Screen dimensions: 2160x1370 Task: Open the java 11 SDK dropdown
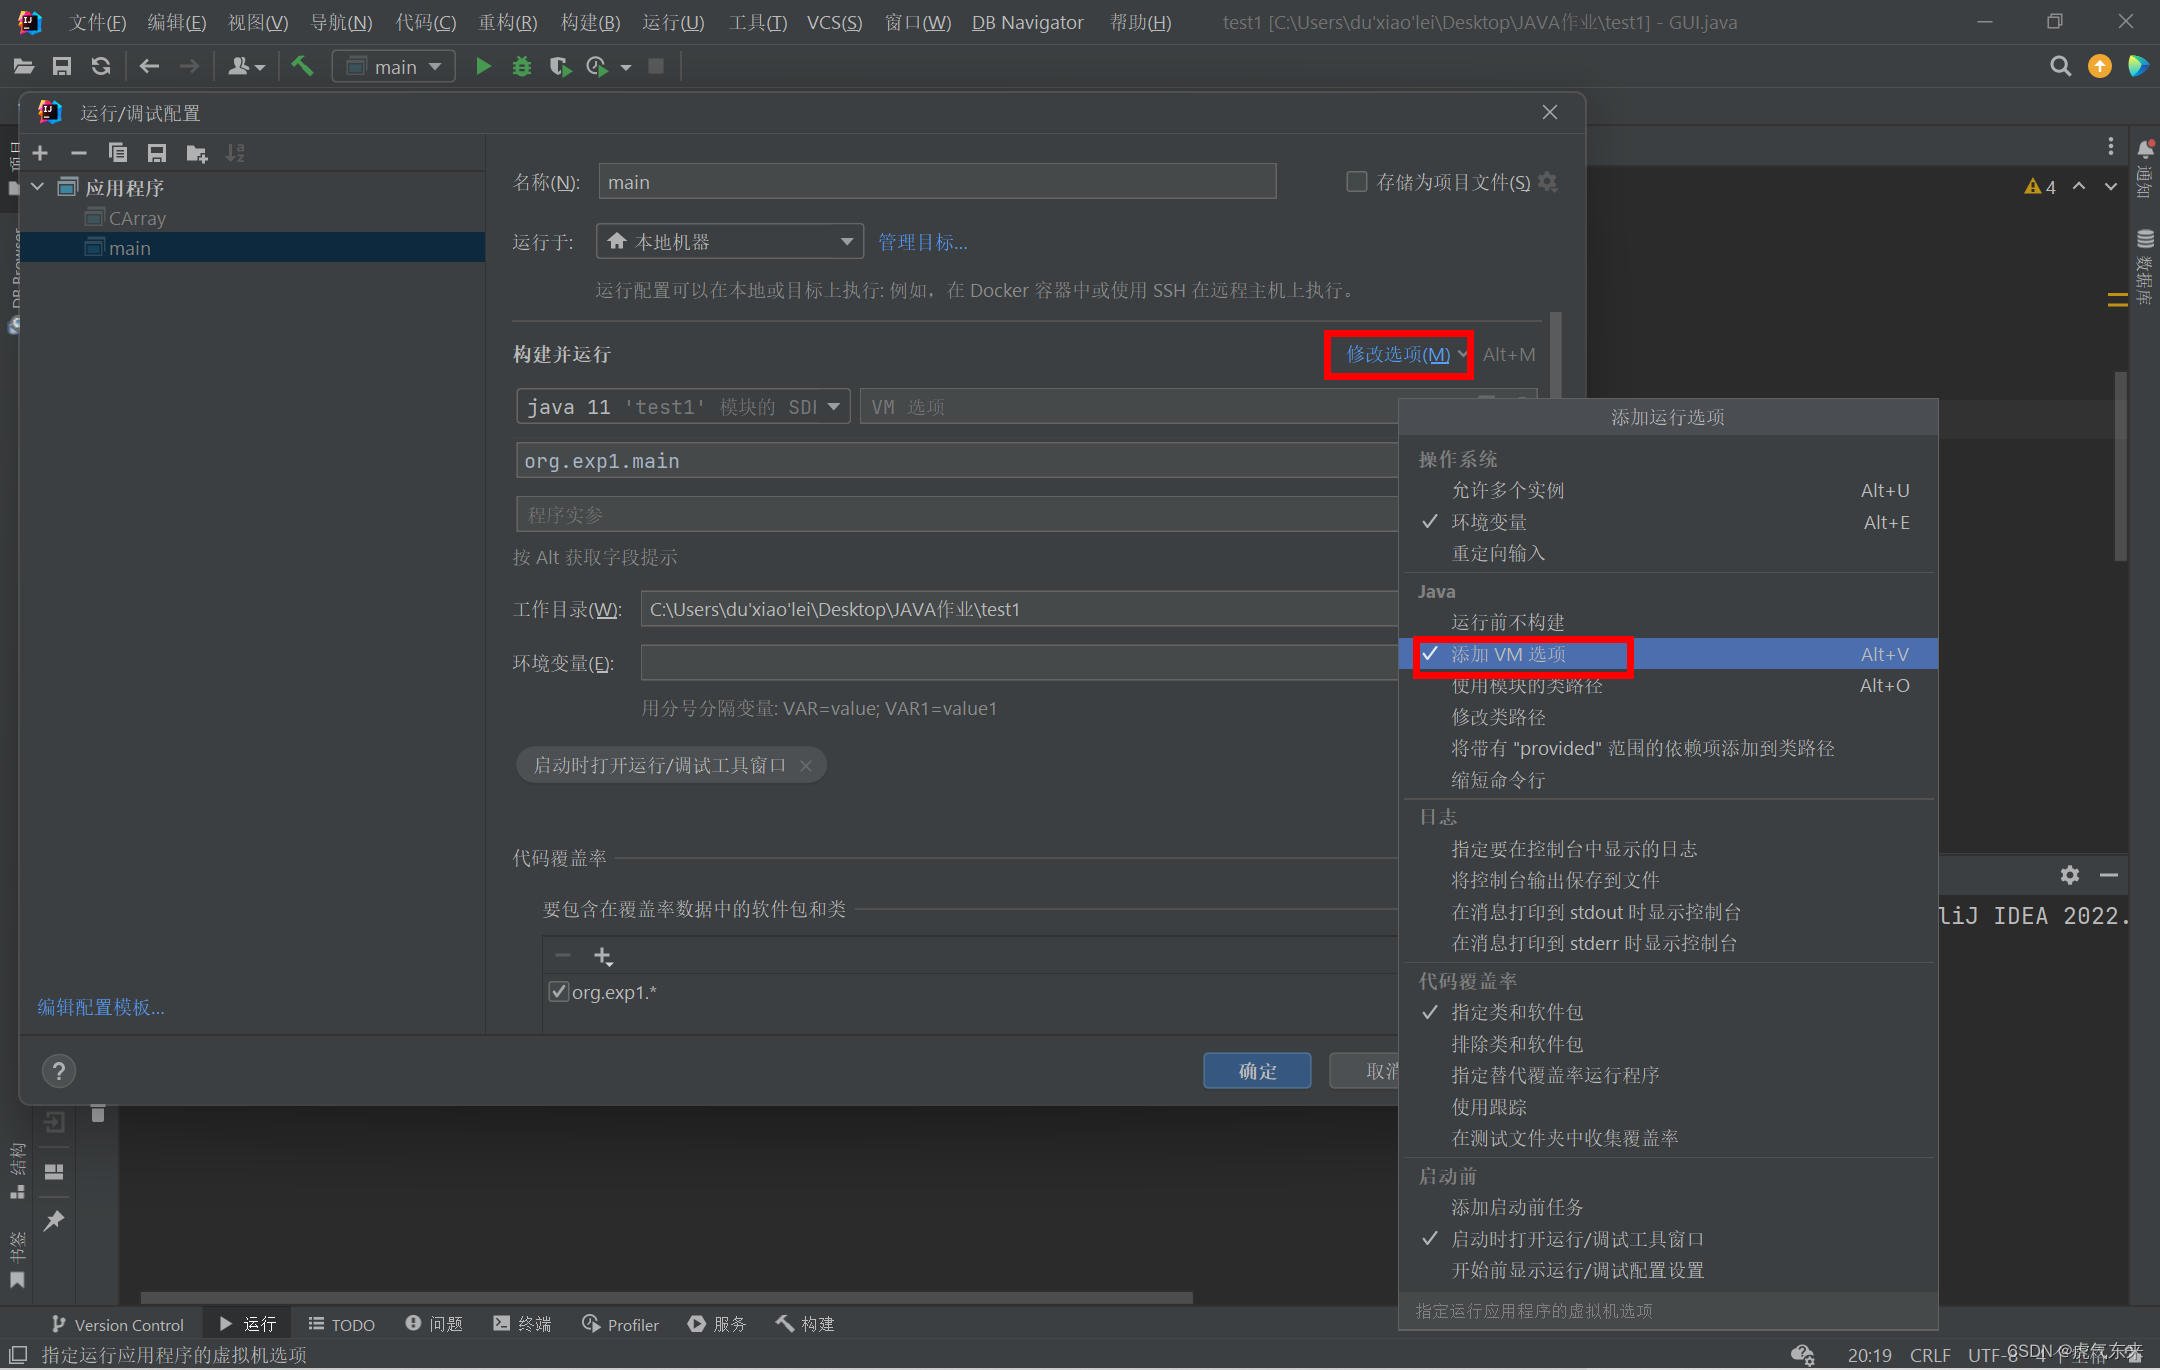point(683,407)
